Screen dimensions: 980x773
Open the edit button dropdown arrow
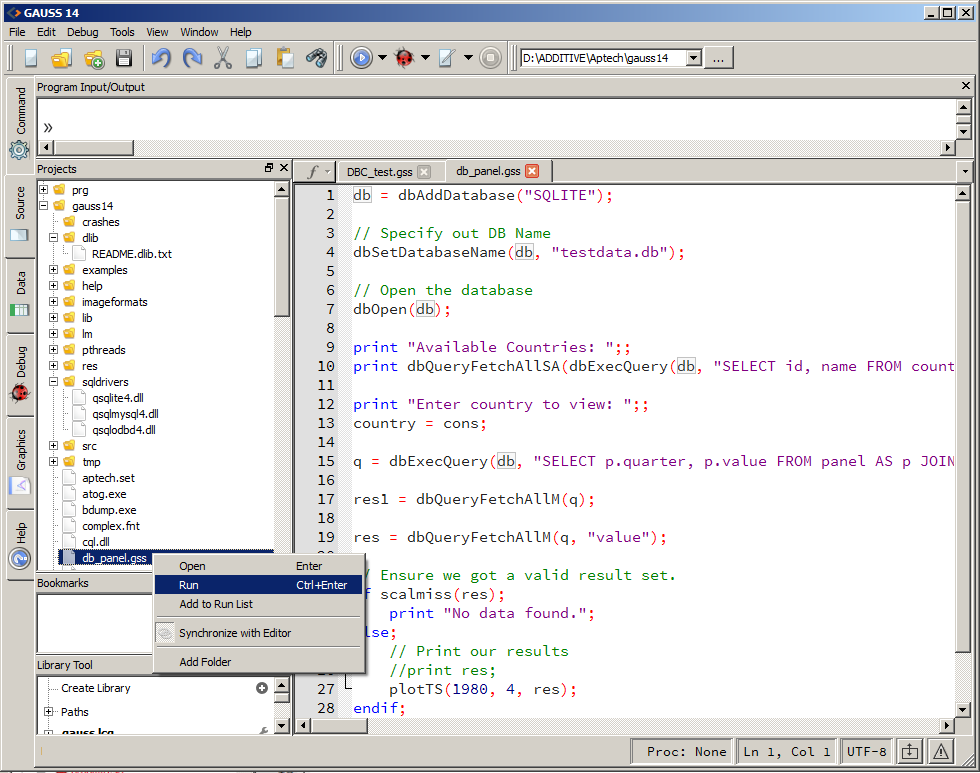click(x=468, y=58)
